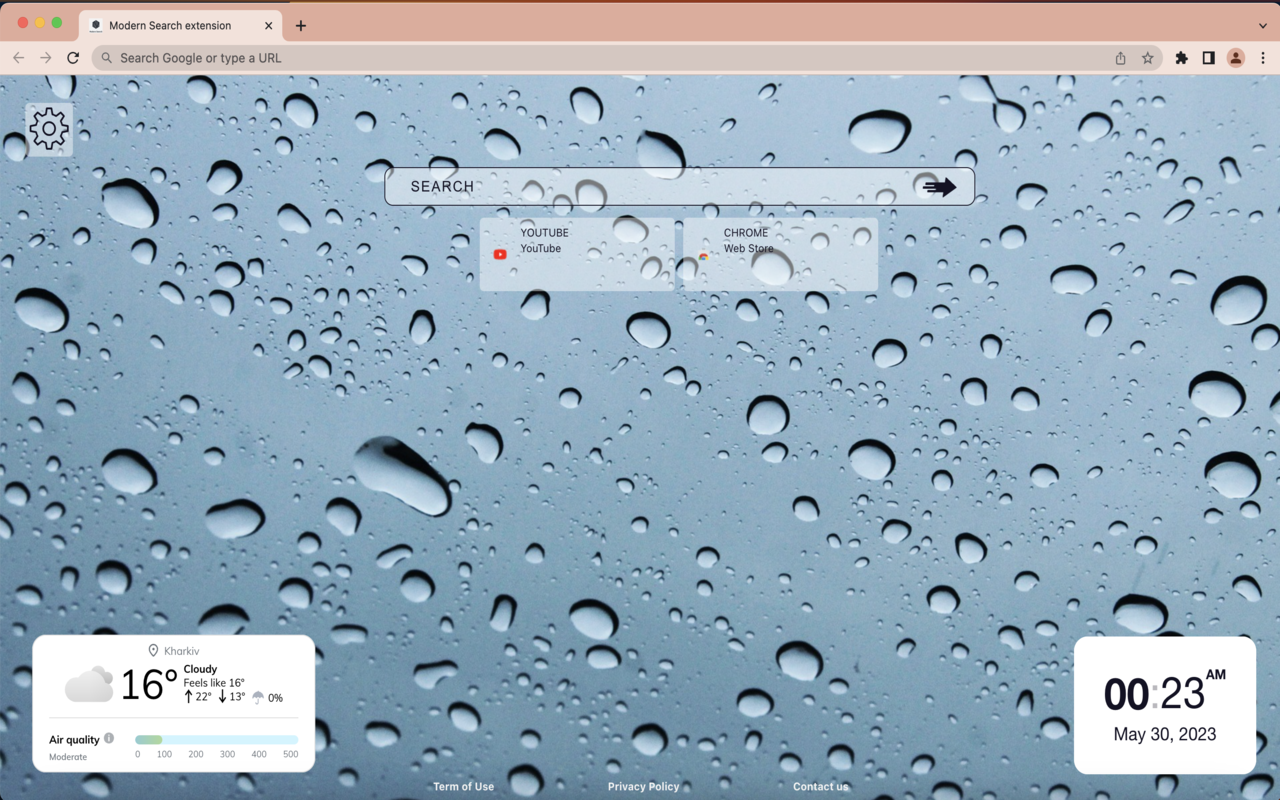Toggle the Chrome side panel icon
The image size is (1280, 800).
point(1208,58)
